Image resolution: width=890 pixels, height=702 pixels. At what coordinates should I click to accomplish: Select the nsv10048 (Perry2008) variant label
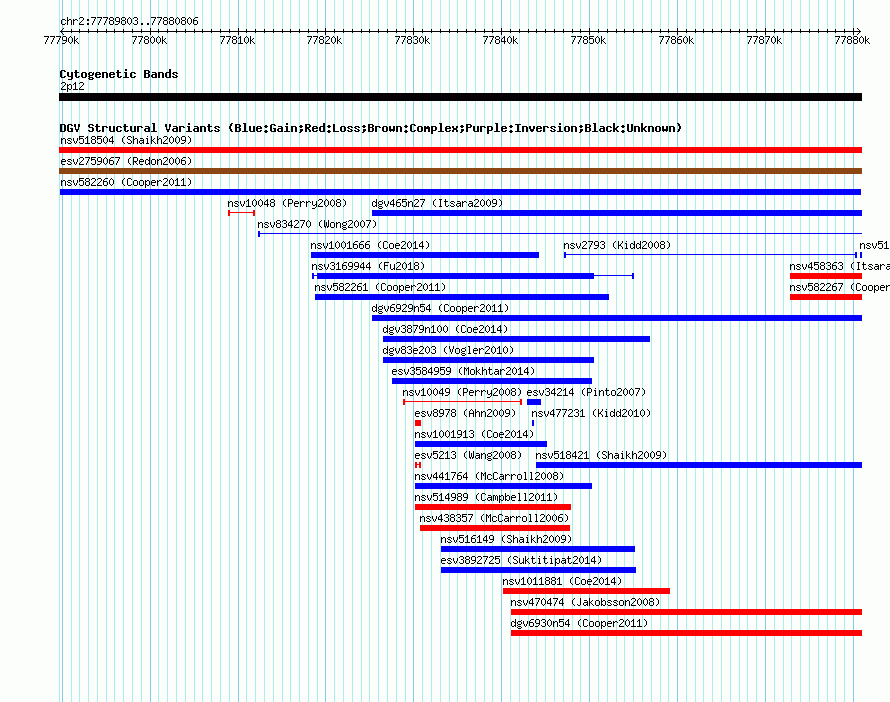(x=287, y=203)
